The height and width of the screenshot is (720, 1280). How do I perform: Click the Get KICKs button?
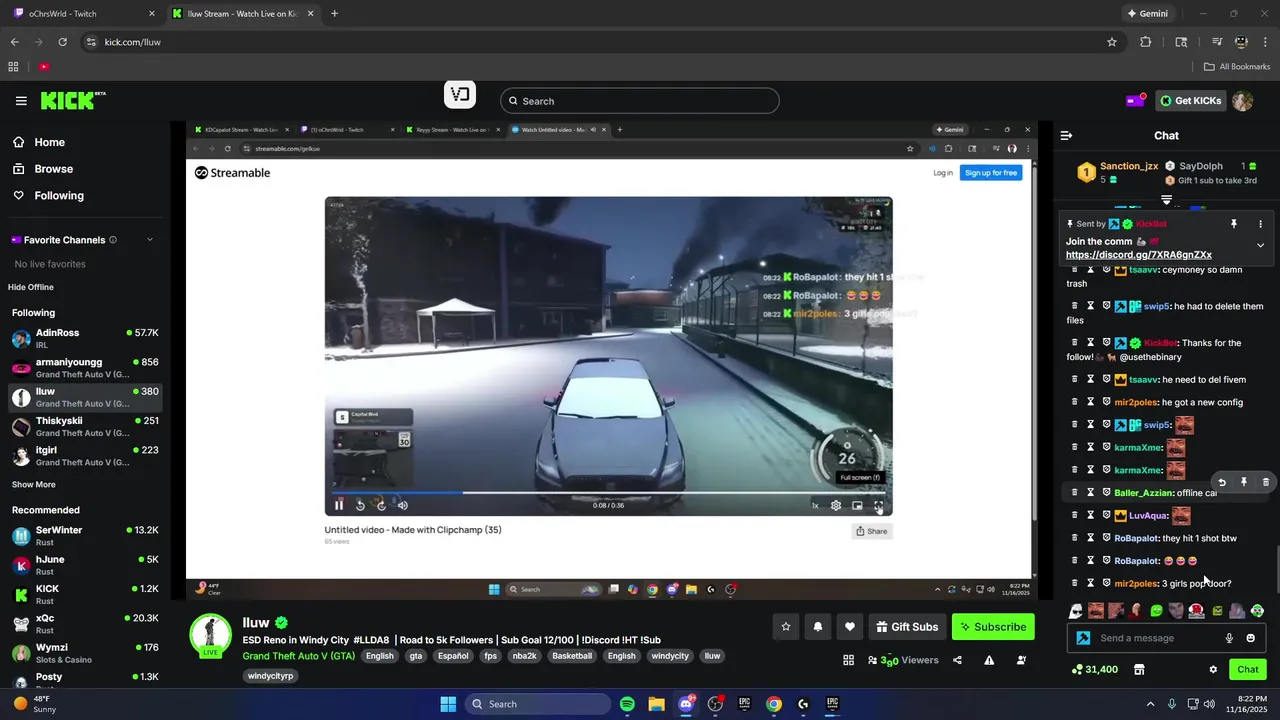pos(1190,101)
